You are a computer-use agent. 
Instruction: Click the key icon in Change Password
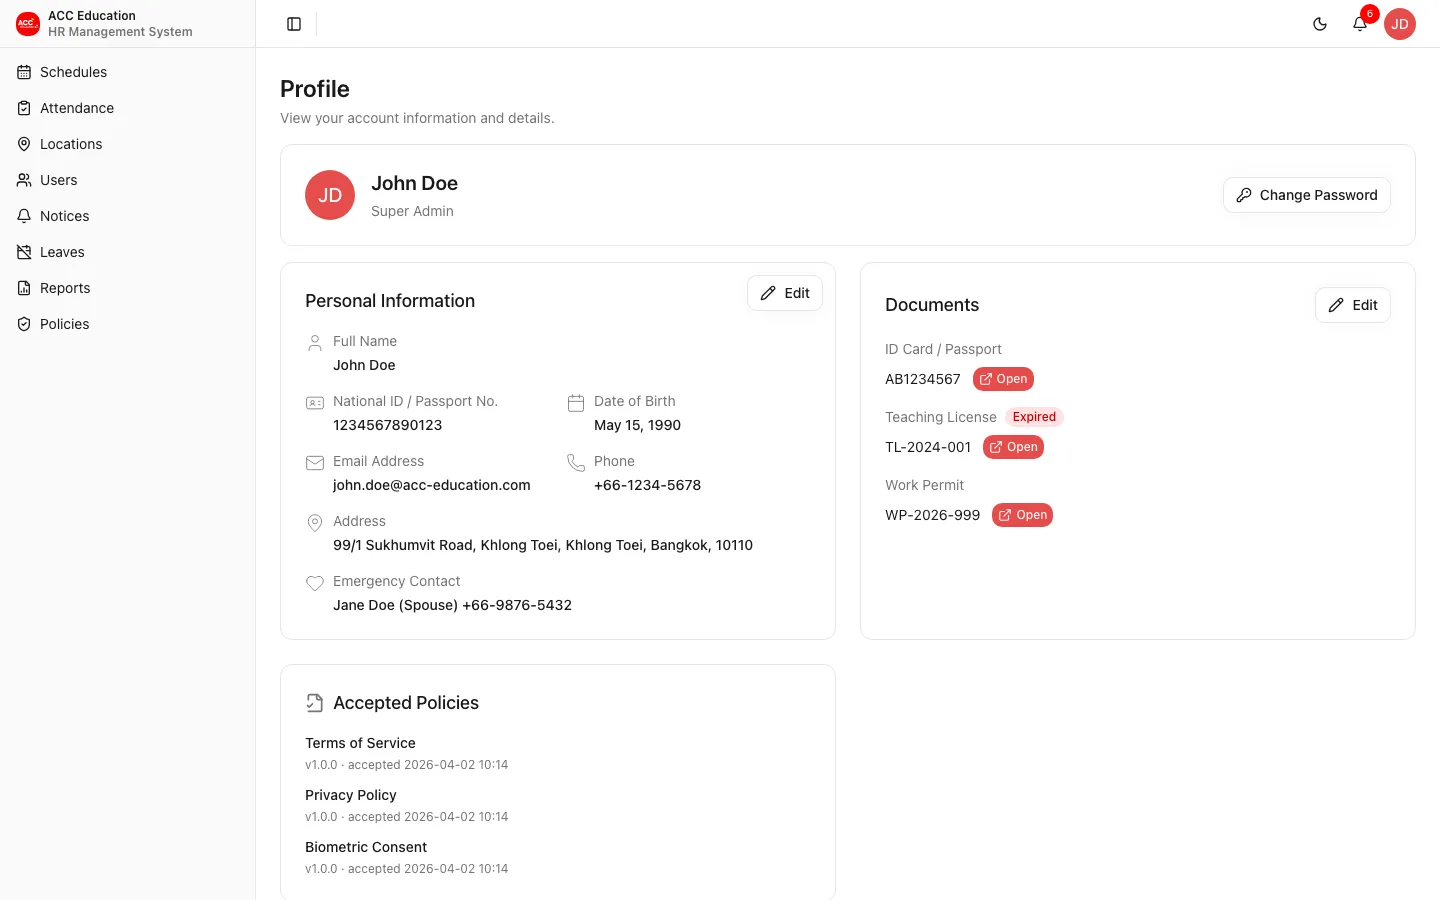(x=1244, y=195)
